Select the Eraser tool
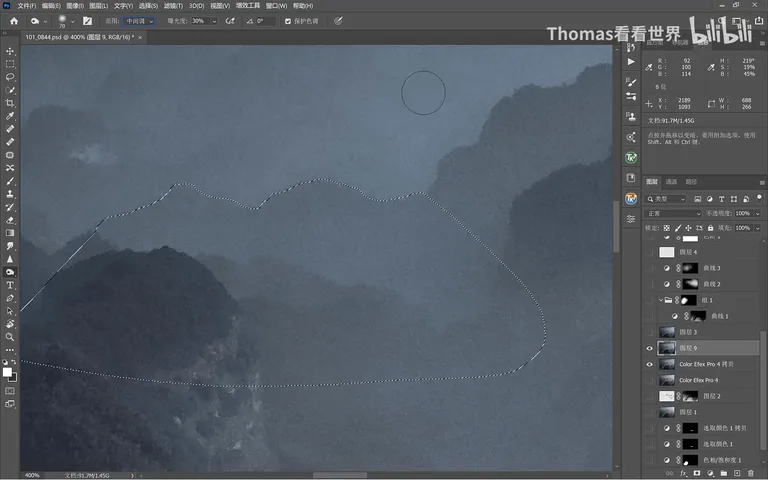The width and height of the screenshot is (768, 480). tap(10, 220)
